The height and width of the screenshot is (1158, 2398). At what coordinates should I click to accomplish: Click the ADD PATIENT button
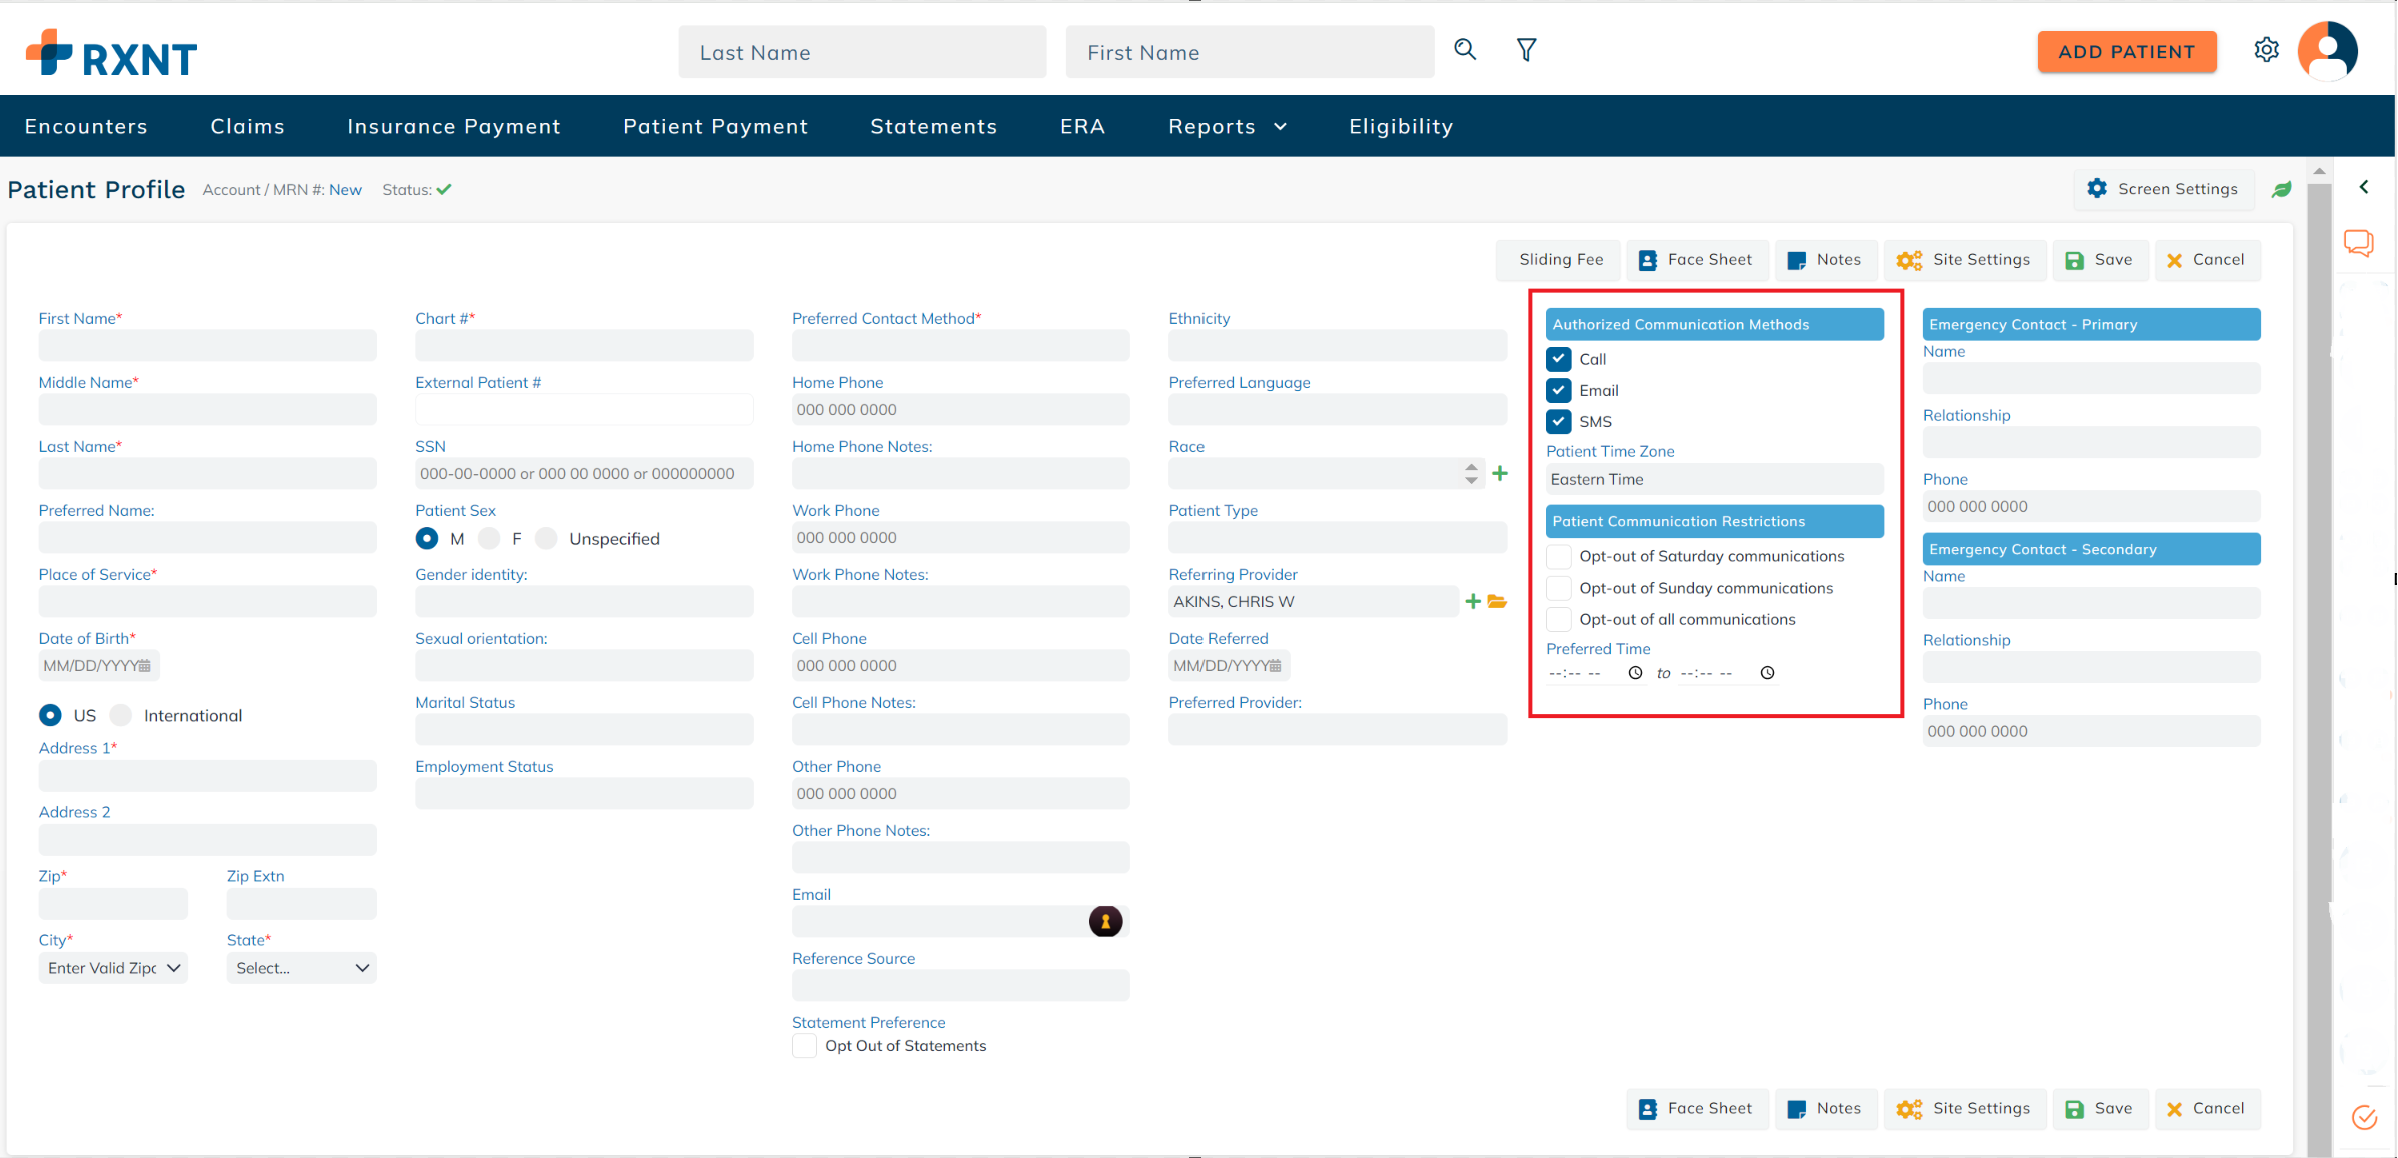coord(2127,51)
